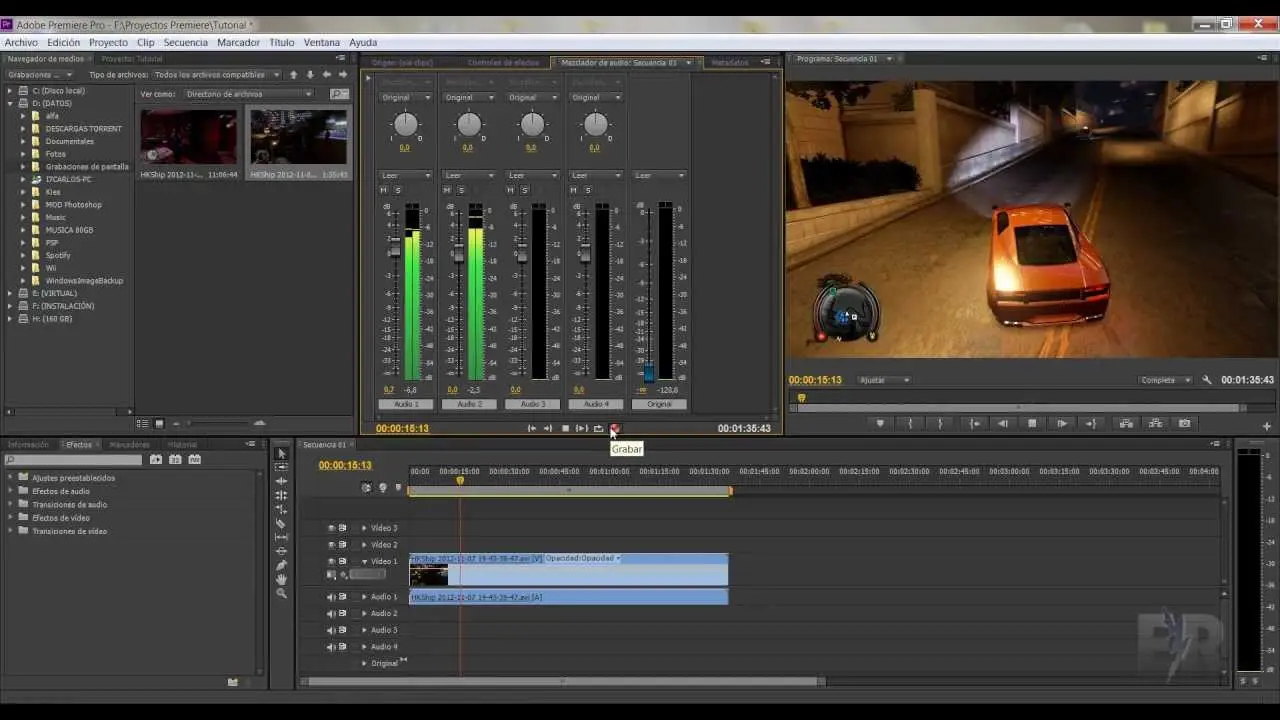The width and height of the screenshot is (1280, 720).
Task: Open the Ventana menu
Action: [322, 42]
